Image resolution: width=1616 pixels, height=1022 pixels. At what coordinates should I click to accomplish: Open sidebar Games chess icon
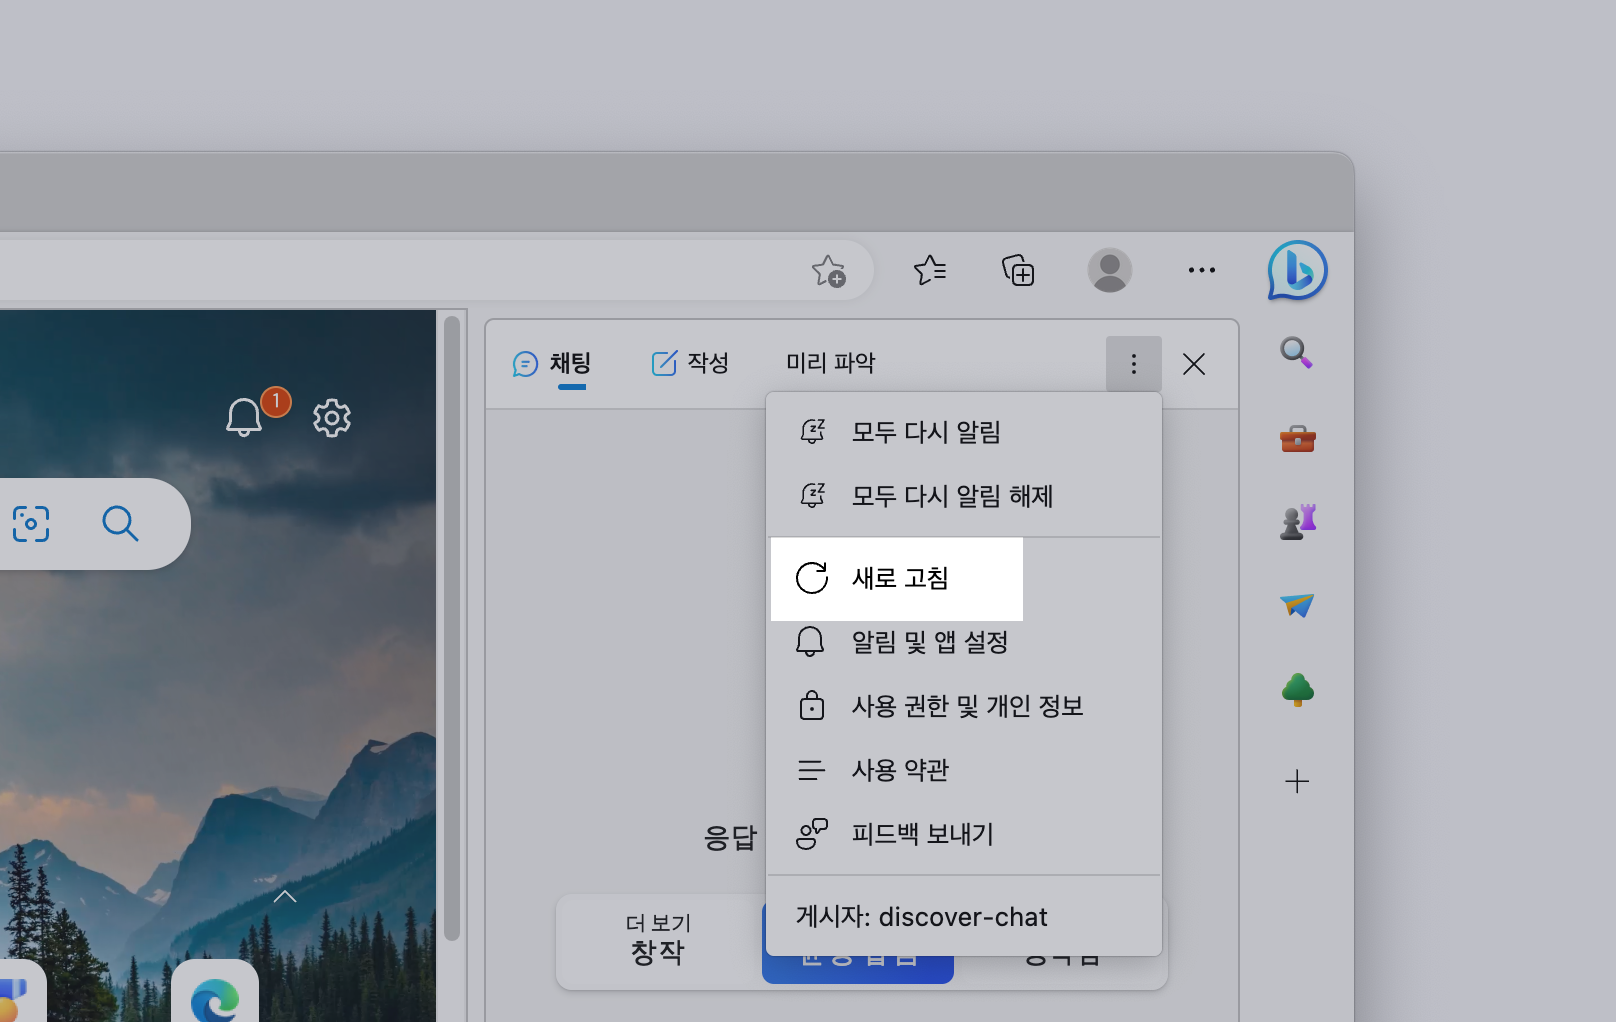pos(1297,522)
